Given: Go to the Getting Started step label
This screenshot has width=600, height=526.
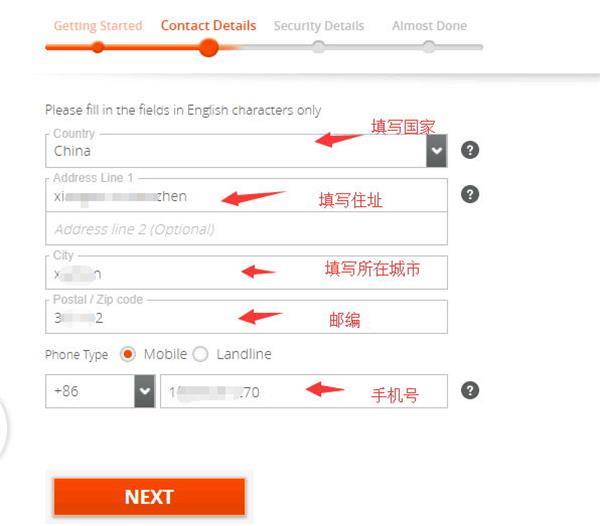Looking at the screenshot, I should [x=98, y=26].
